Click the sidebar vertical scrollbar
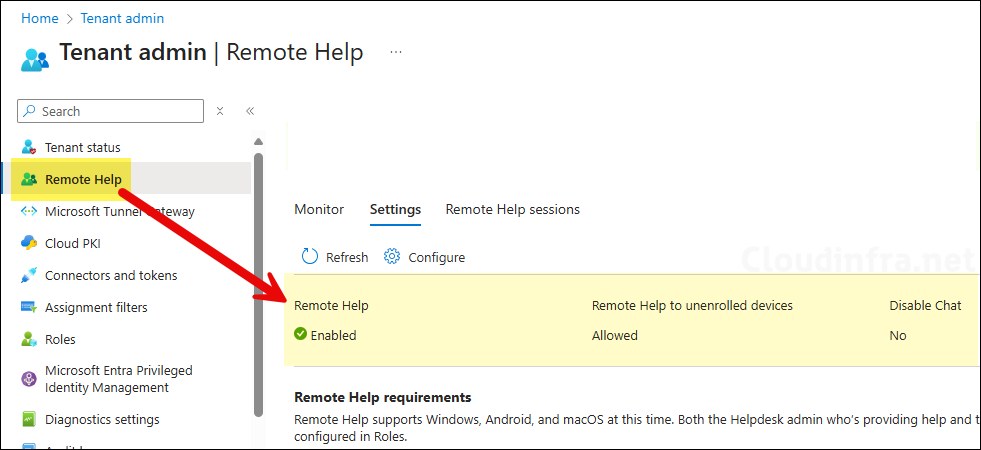The width and height of the screenshot is (981, 450). click(x=258, y=280)
